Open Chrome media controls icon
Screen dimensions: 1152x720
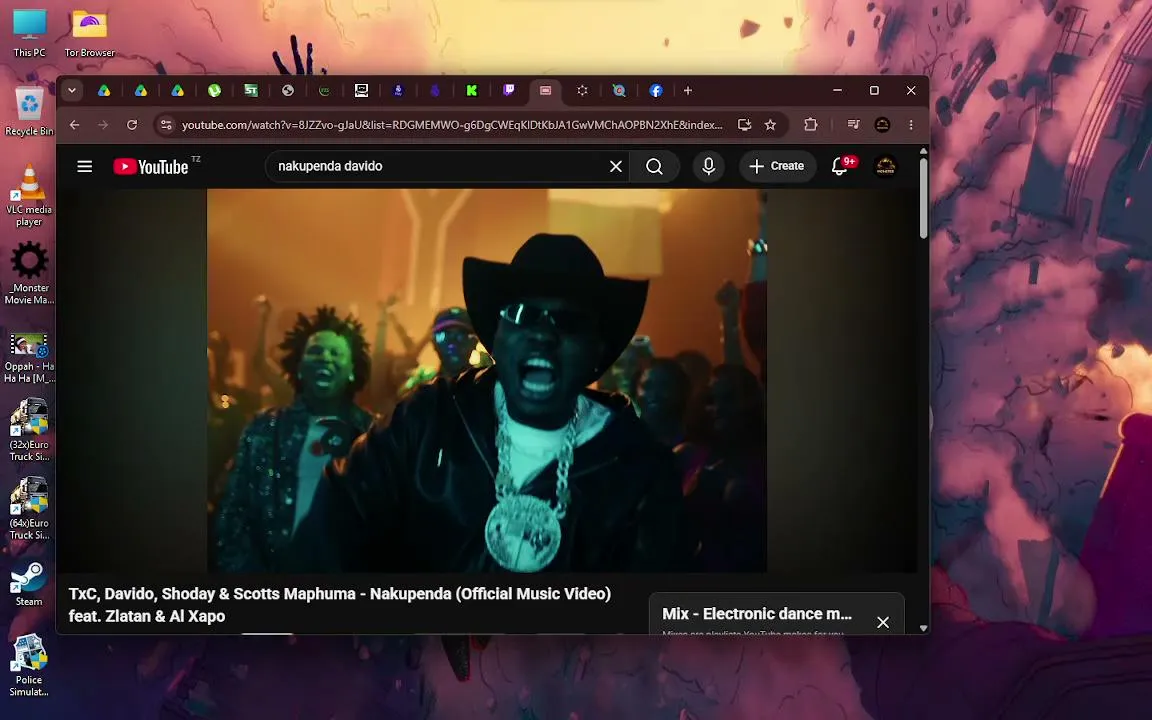coord(853,125)
